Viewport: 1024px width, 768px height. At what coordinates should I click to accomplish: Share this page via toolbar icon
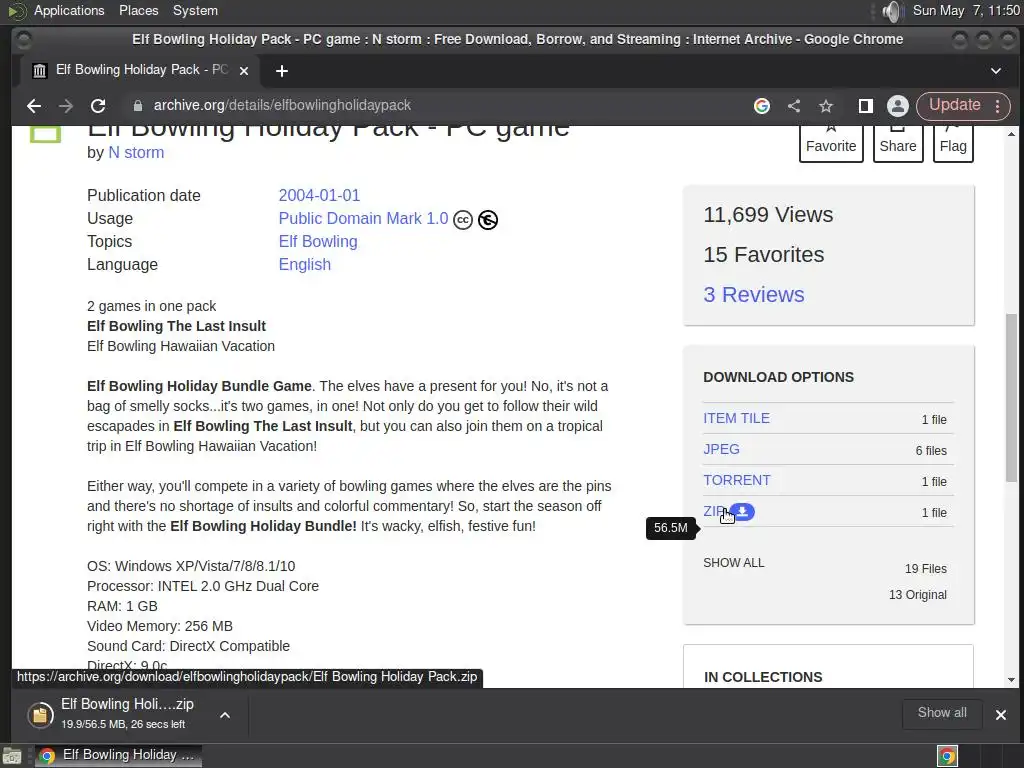[794, 106]
